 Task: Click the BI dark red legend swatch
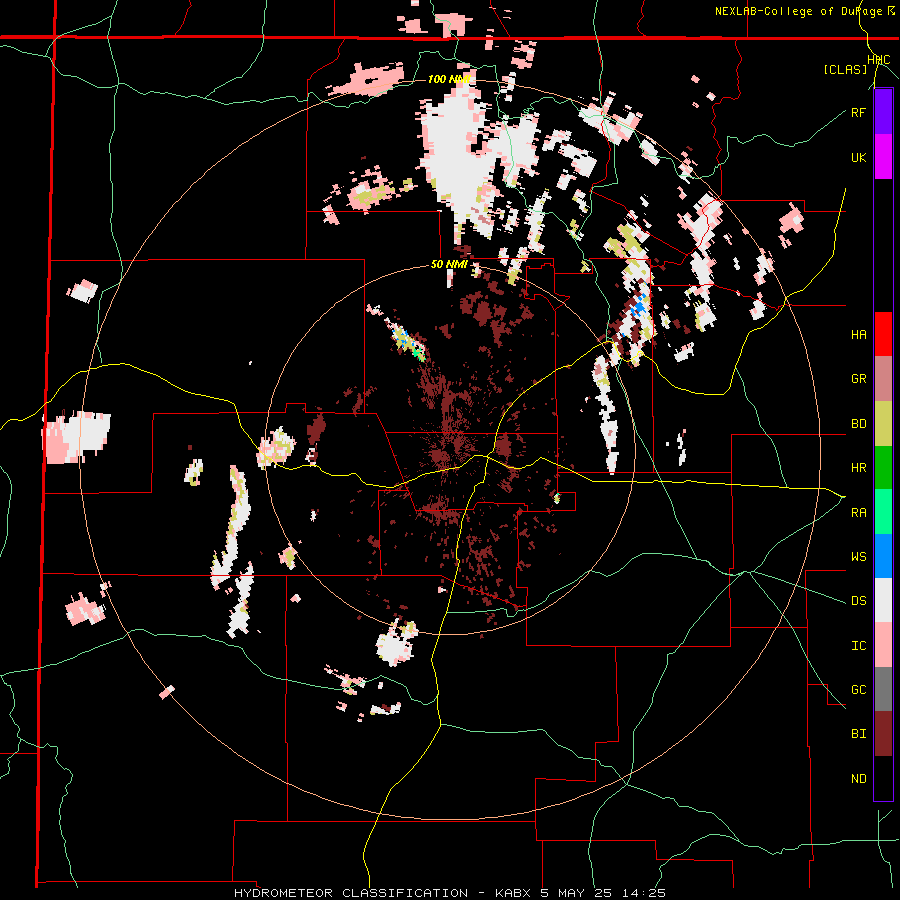(883, 734)
